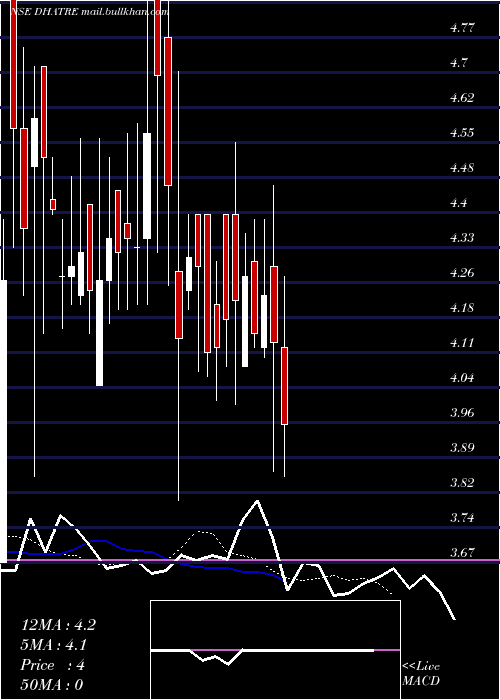
Task: Click the 4.55 price level label
Action: click(462, 133)
